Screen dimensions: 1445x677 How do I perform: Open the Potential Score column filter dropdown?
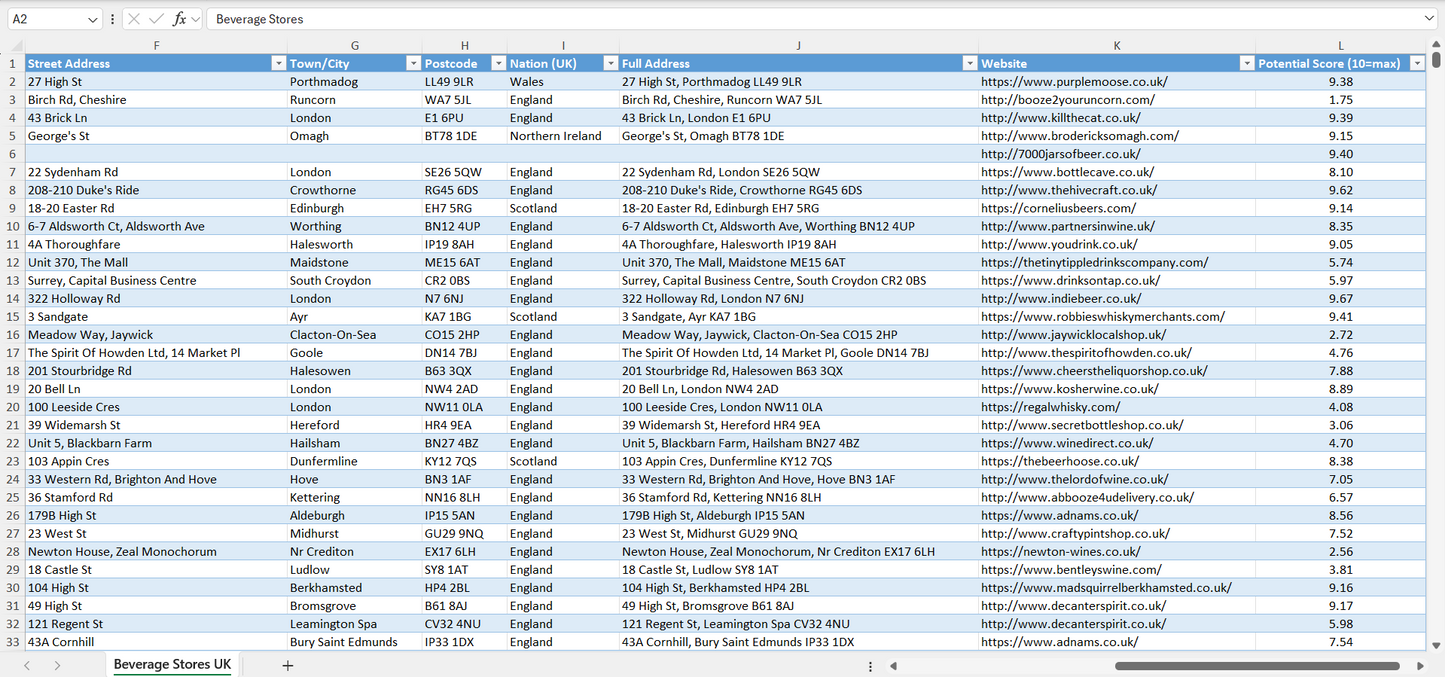[1417, 62]
